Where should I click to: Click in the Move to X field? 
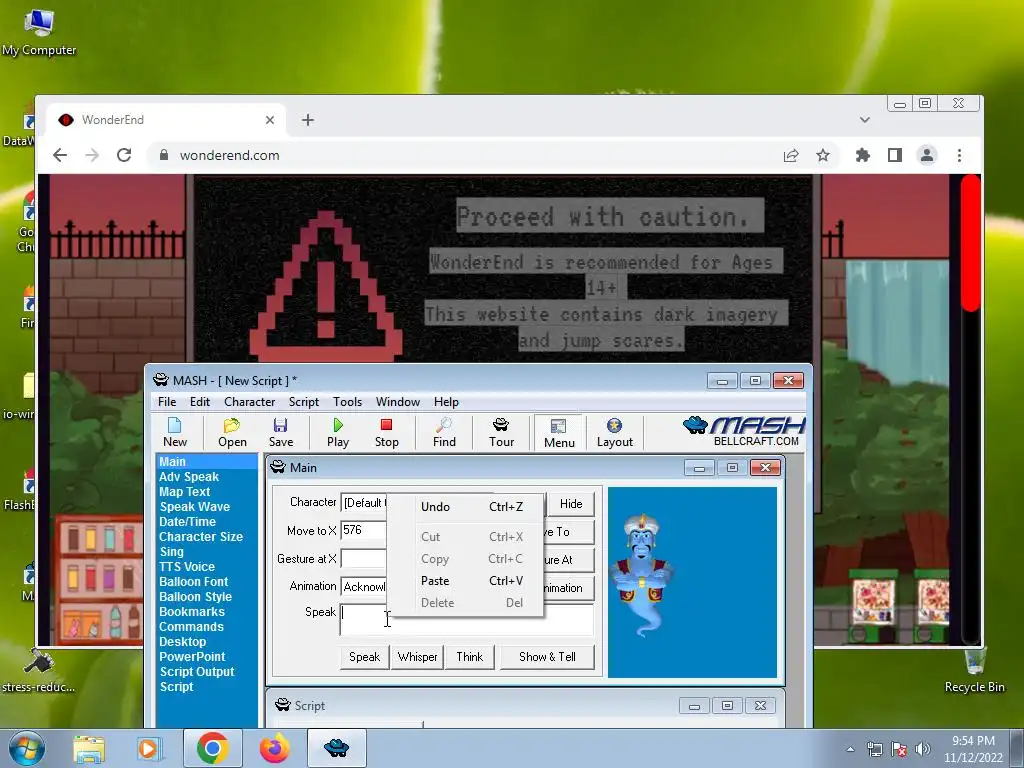pos(364,530)
